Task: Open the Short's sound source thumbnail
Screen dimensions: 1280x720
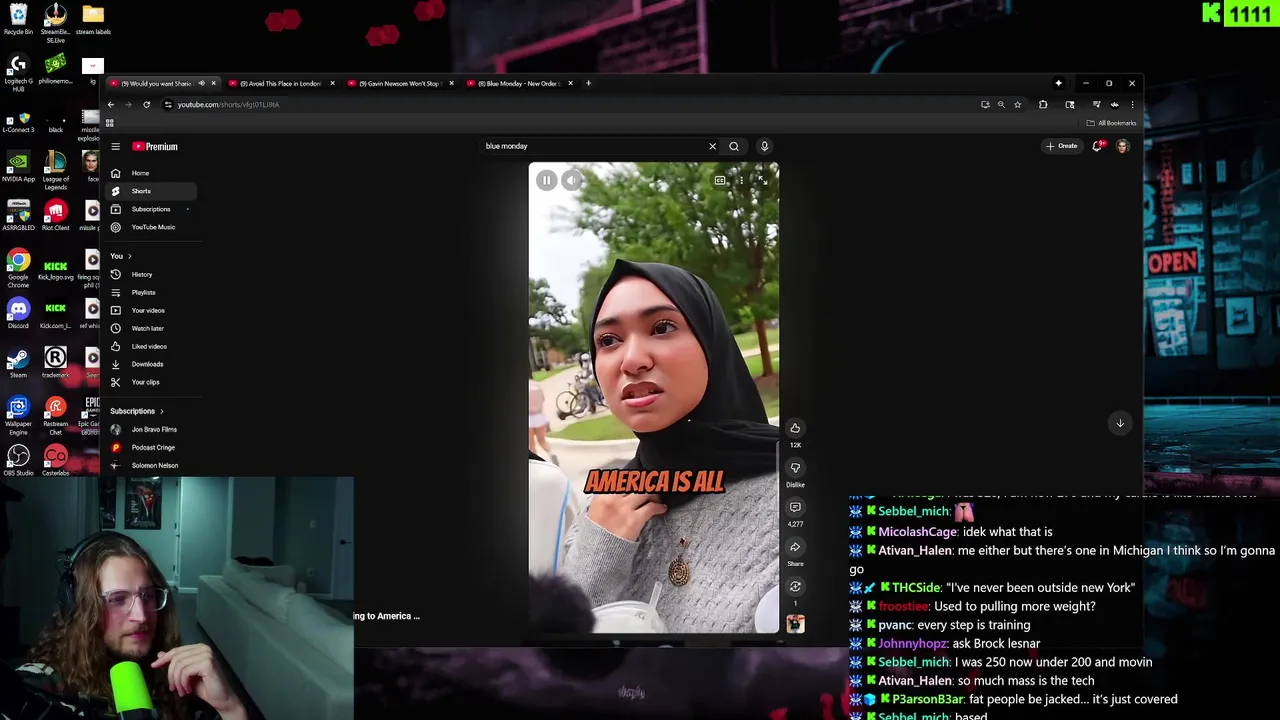Action: pyautogui.click(x=795, y=624)
